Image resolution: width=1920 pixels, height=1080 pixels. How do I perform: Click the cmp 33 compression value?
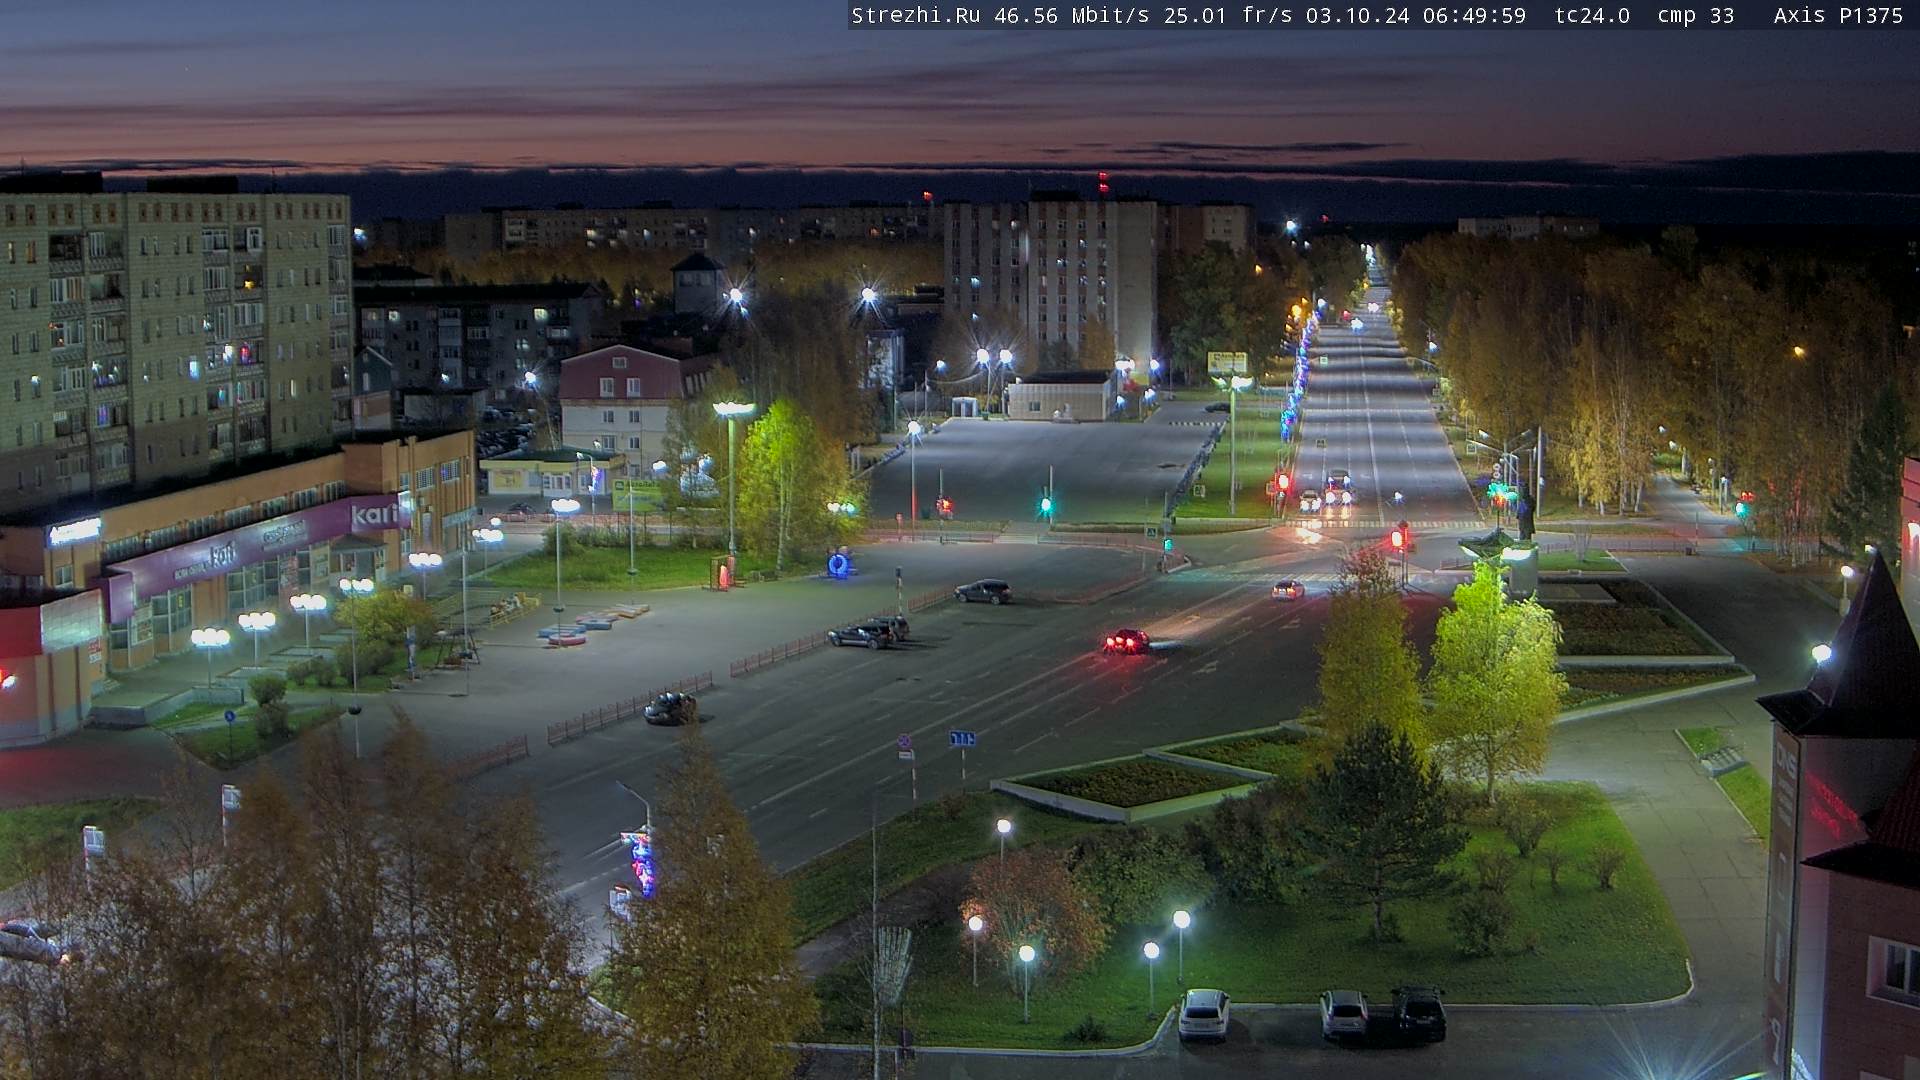[1696, 15]
